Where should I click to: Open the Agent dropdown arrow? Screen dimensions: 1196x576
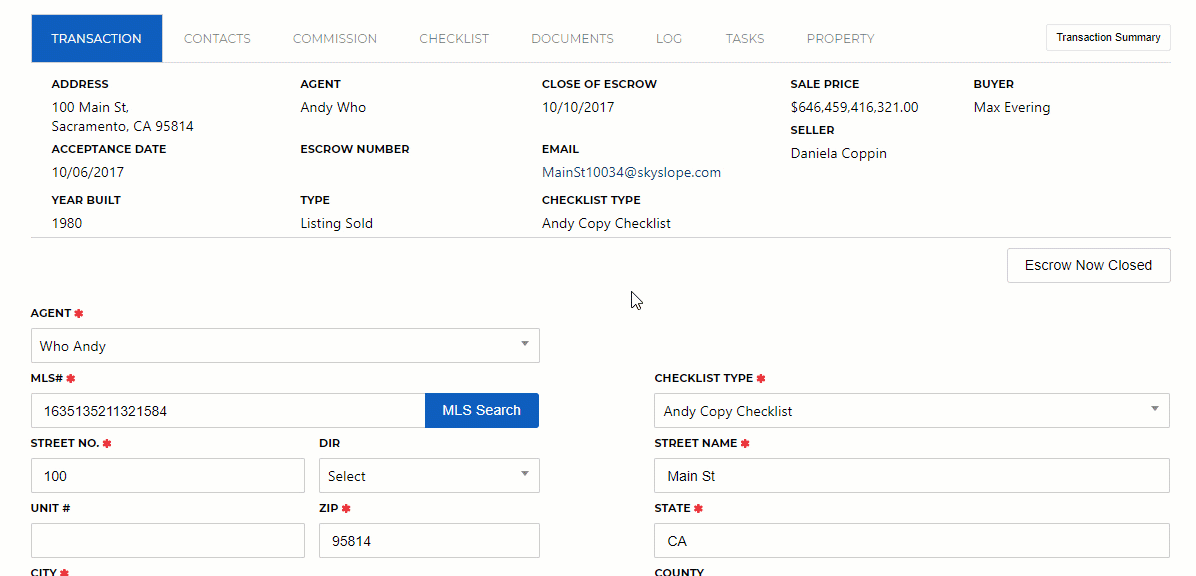pyautogui.click(x=525, y=344)
